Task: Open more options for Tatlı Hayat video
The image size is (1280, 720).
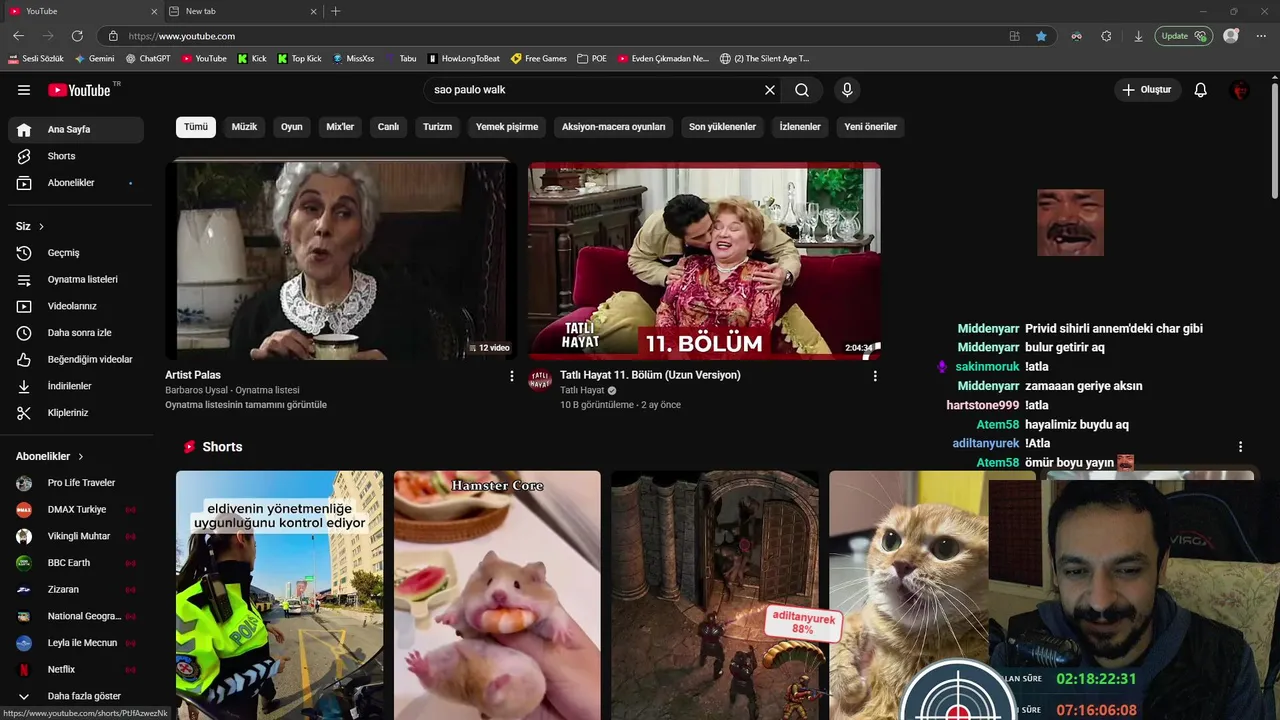Action: coord(875,376)
